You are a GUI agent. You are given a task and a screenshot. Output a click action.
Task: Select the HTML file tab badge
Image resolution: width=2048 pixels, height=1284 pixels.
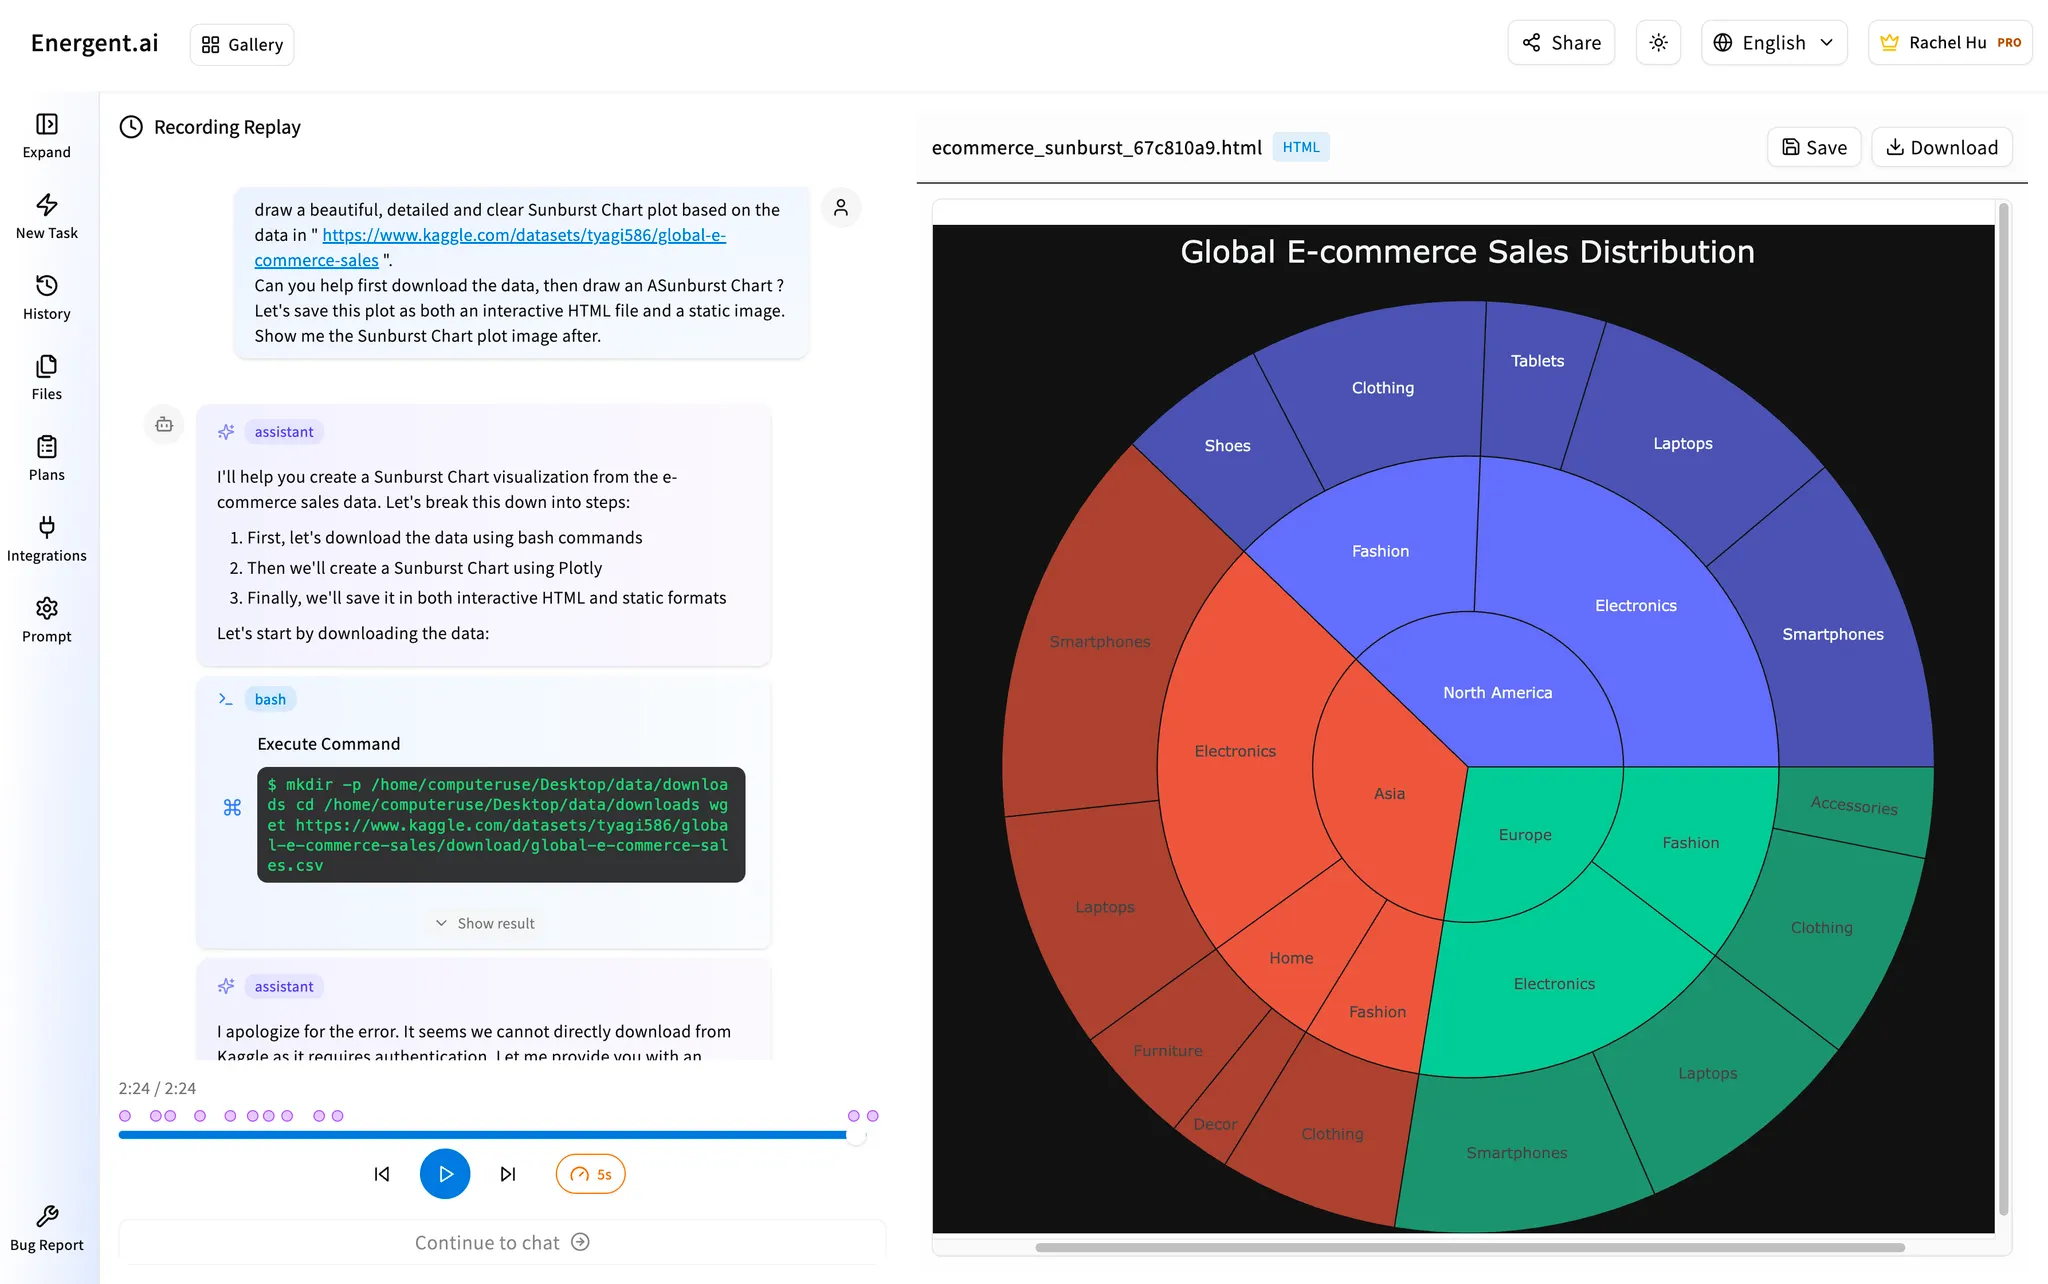pyautogui.click(x=1300, y=146)
